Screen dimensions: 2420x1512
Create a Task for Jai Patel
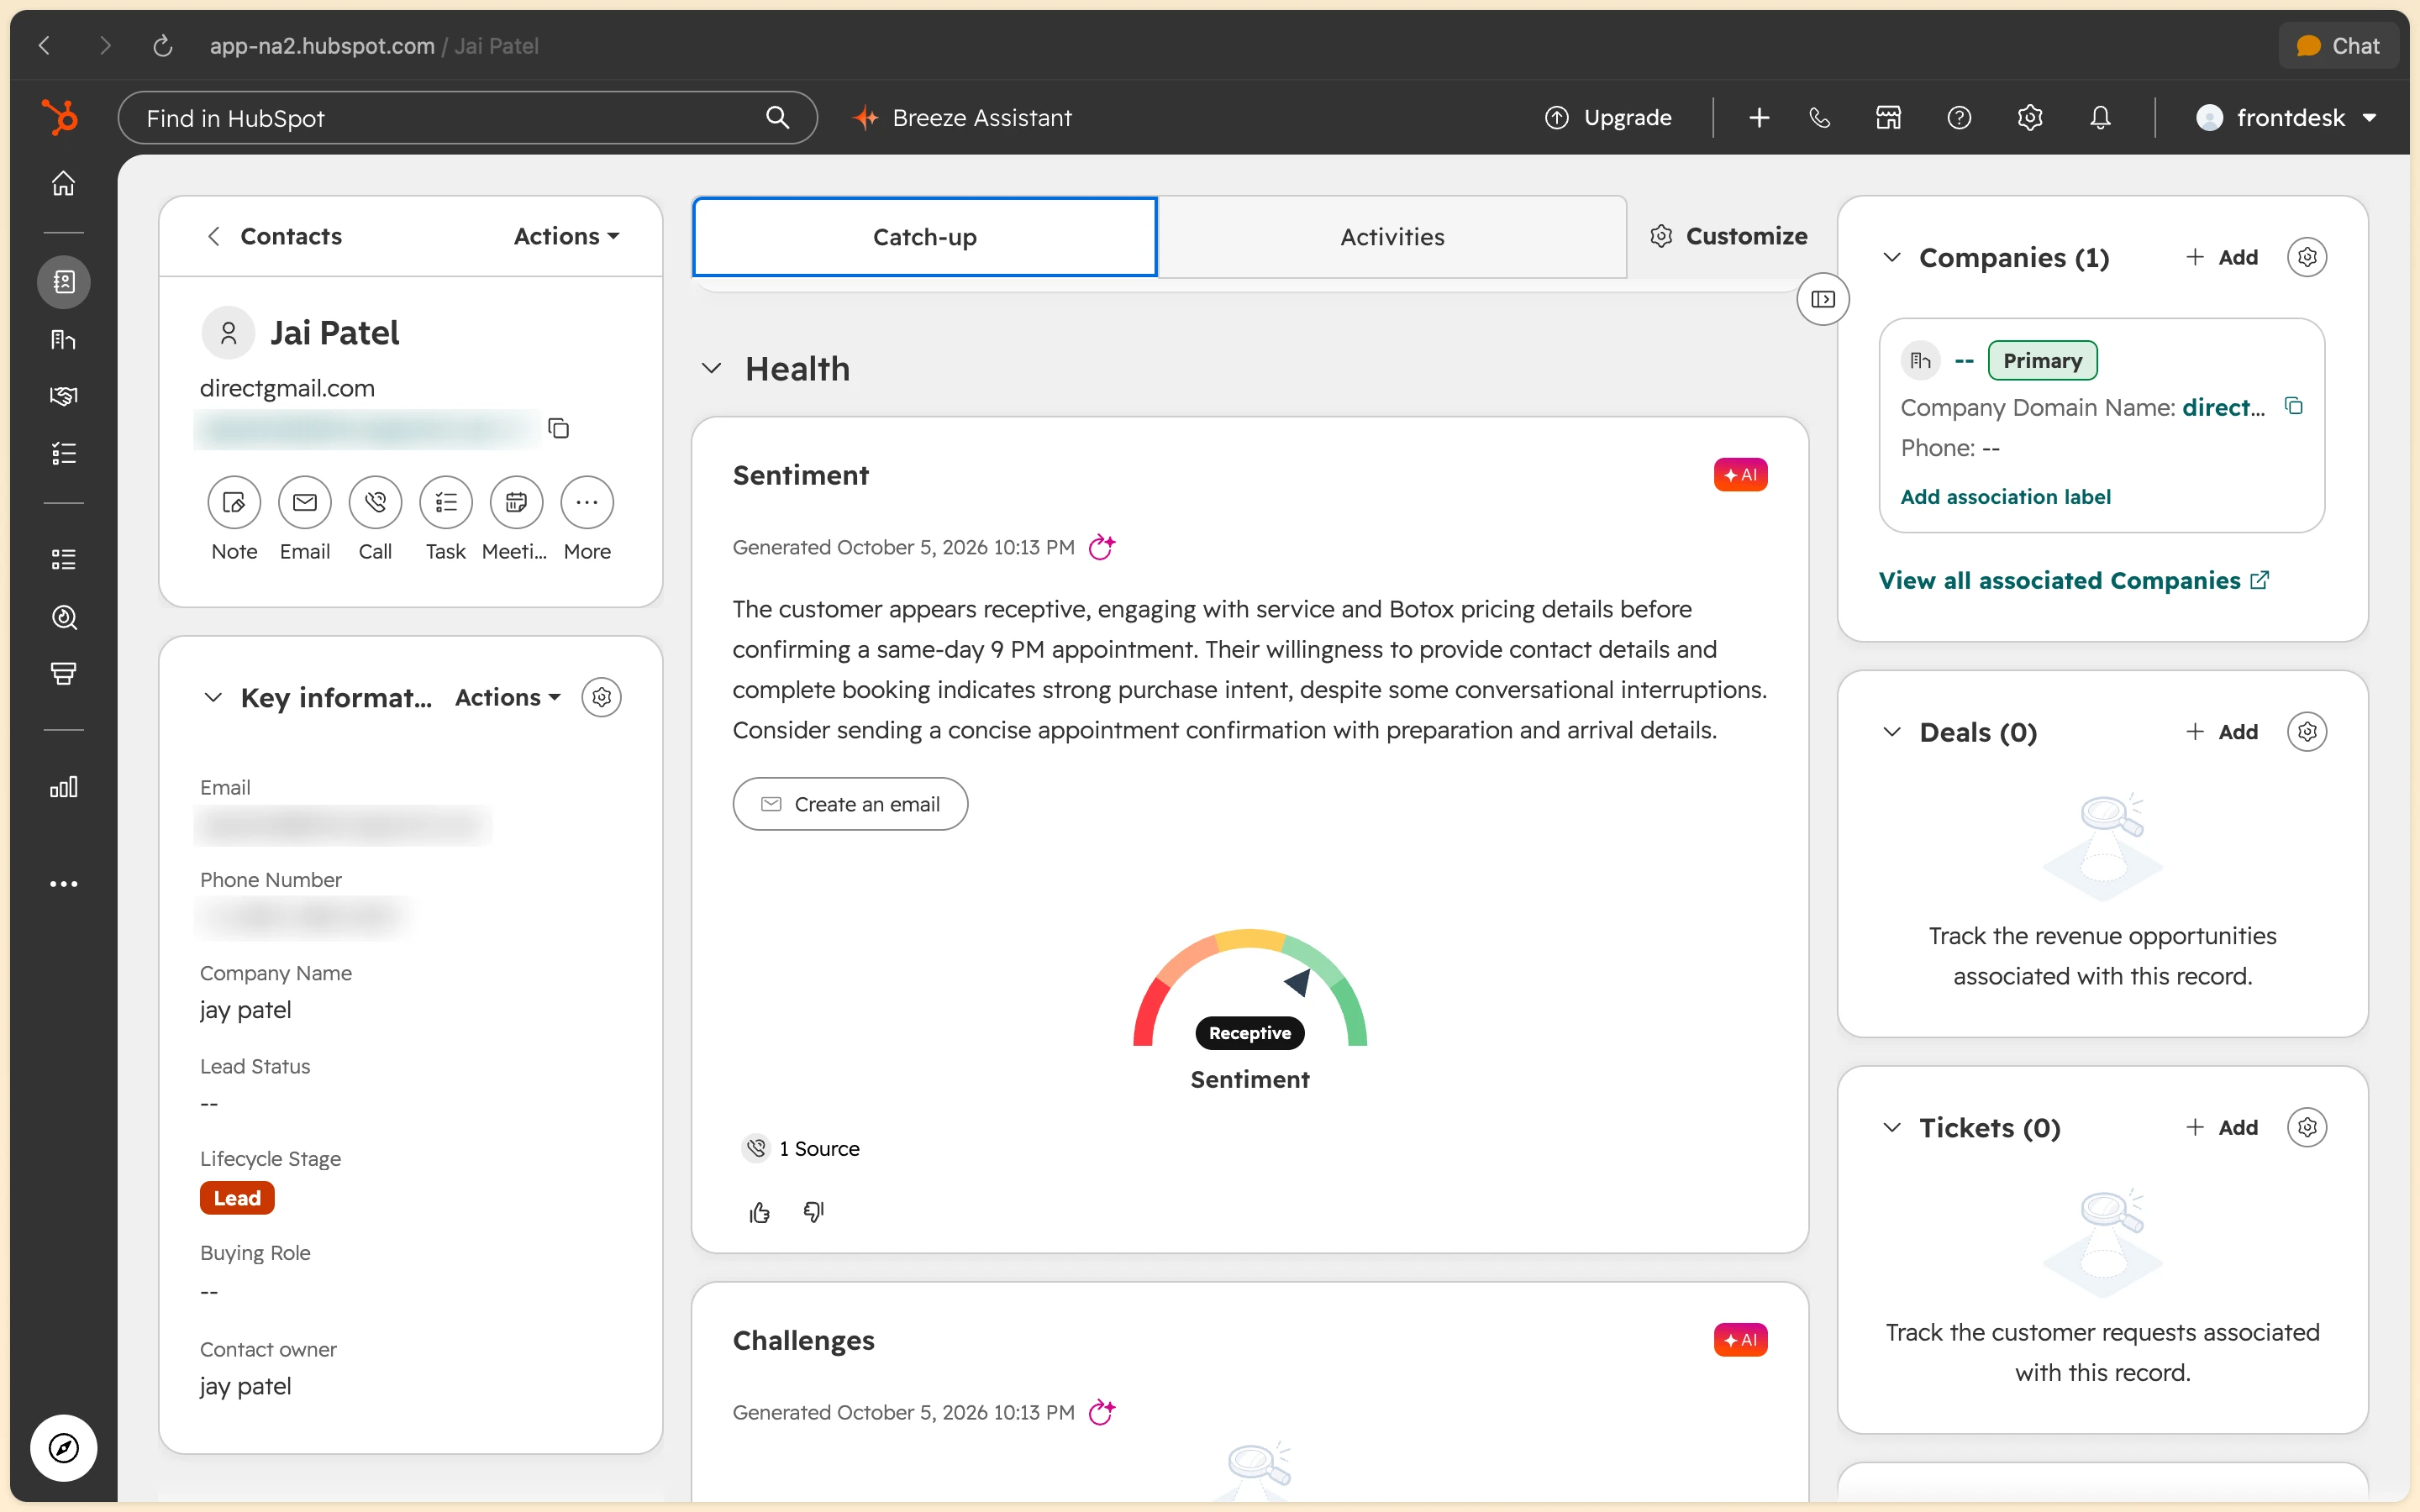(446, 502)
